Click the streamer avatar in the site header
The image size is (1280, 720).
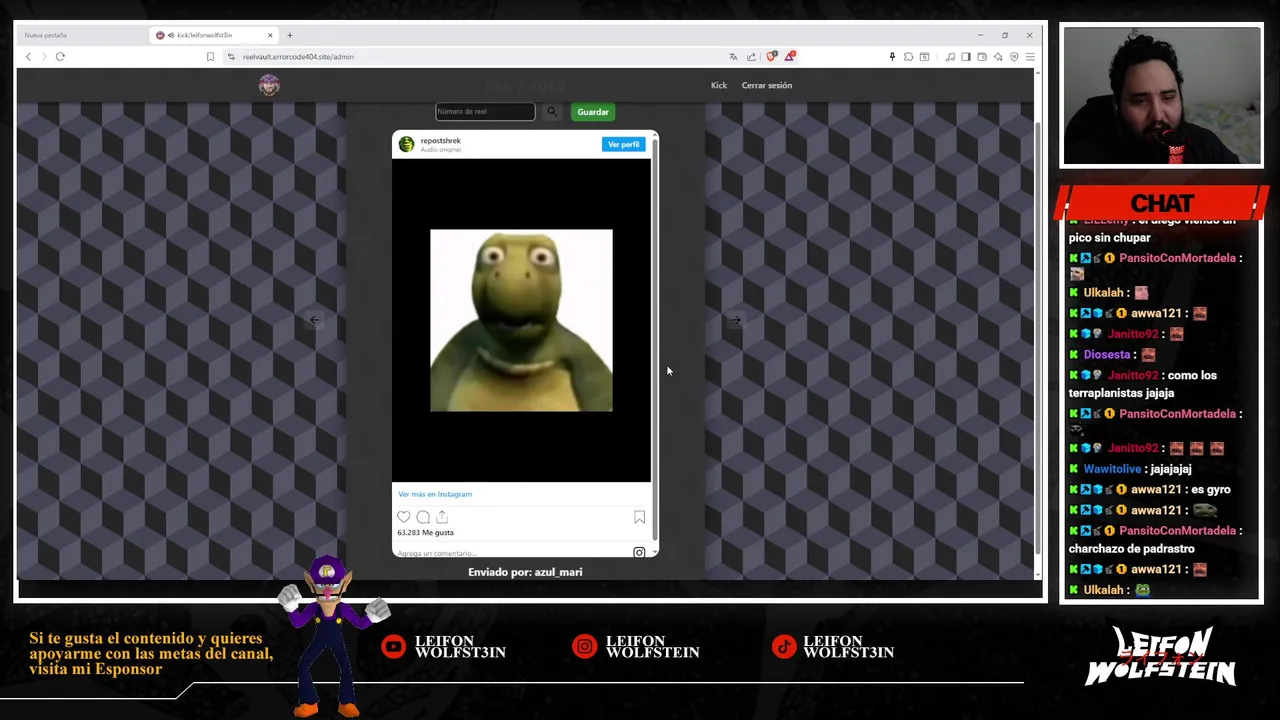point(269,85)
